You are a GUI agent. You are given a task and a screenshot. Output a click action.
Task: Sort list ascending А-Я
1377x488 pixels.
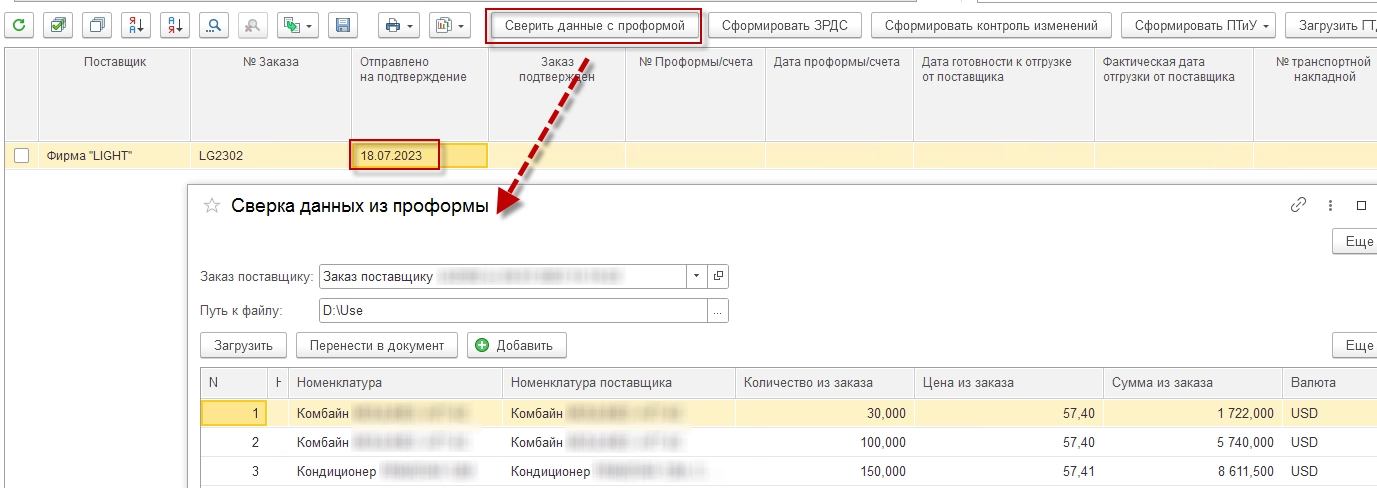134,24
